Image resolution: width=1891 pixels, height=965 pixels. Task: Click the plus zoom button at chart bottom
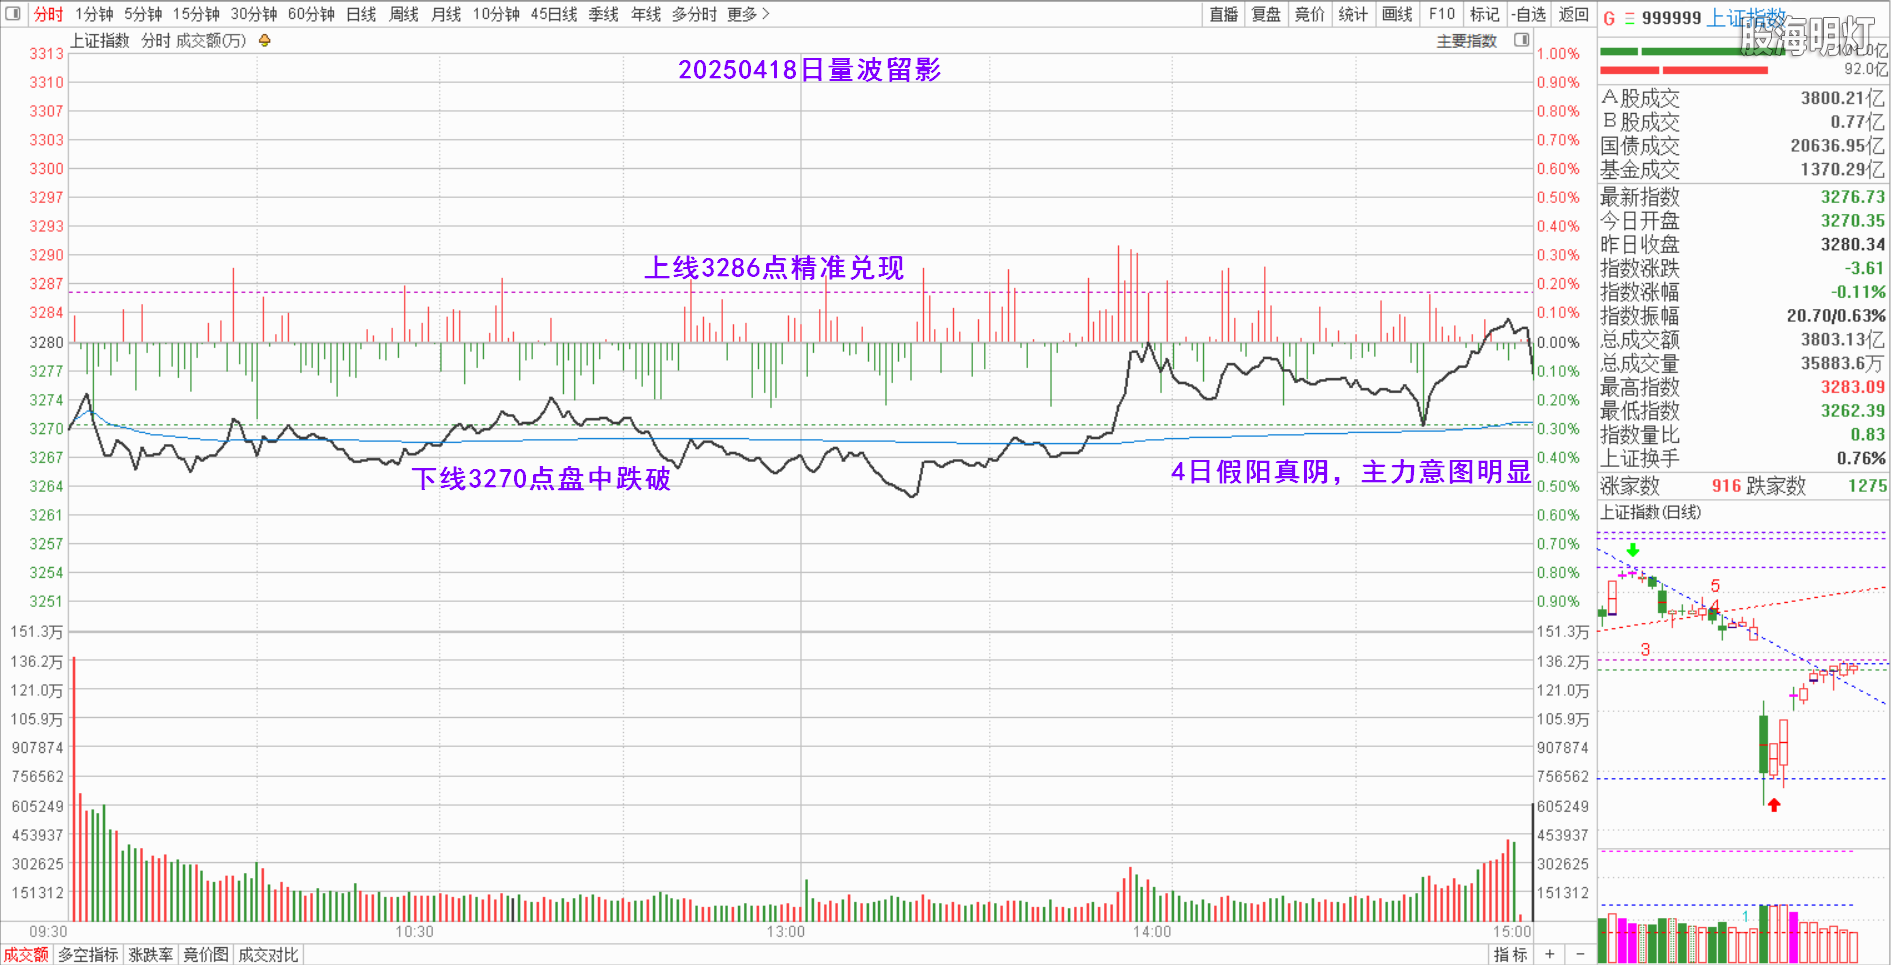point(1550,954)
